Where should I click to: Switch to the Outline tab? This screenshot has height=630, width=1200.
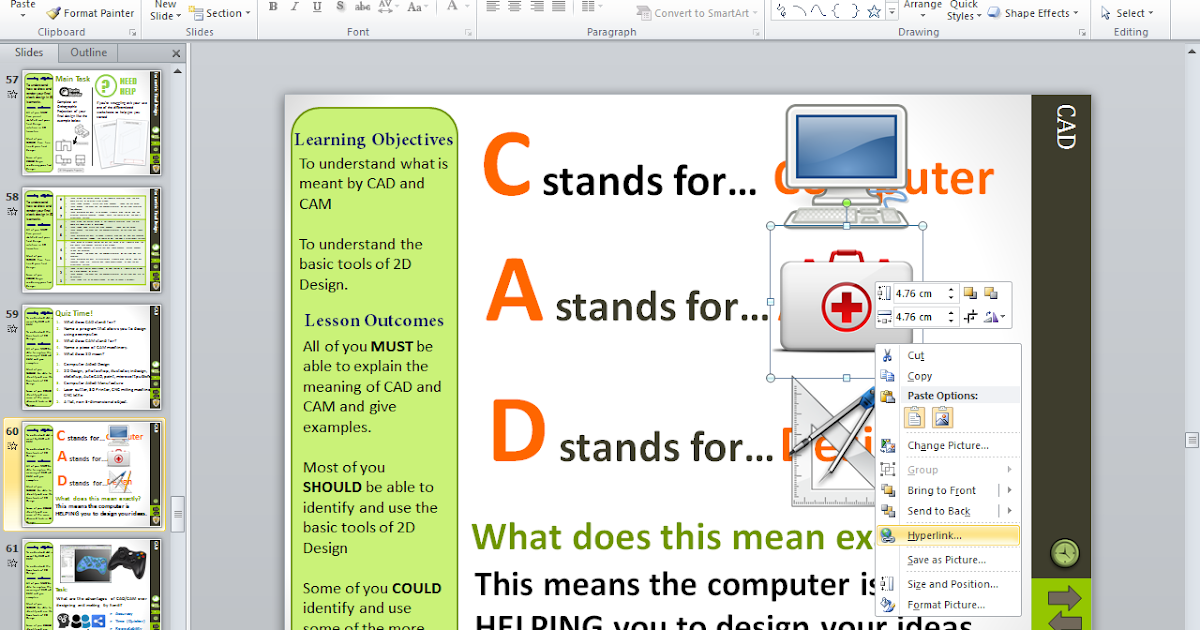[88, 51]
